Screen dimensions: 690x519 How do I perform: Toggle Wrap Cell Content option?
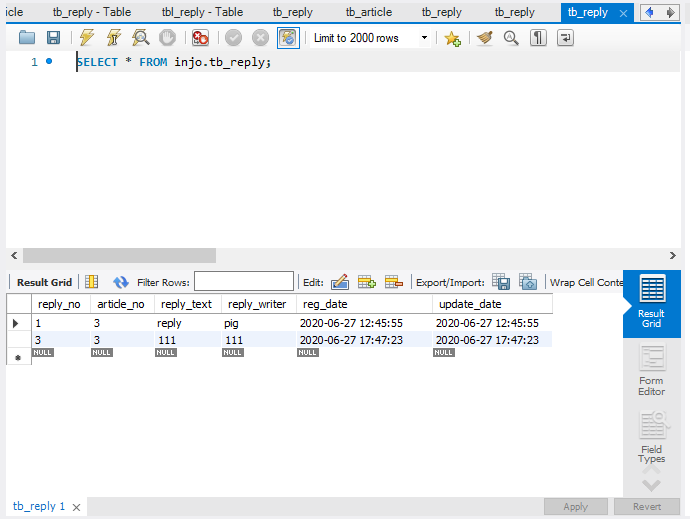pos(586,283)
